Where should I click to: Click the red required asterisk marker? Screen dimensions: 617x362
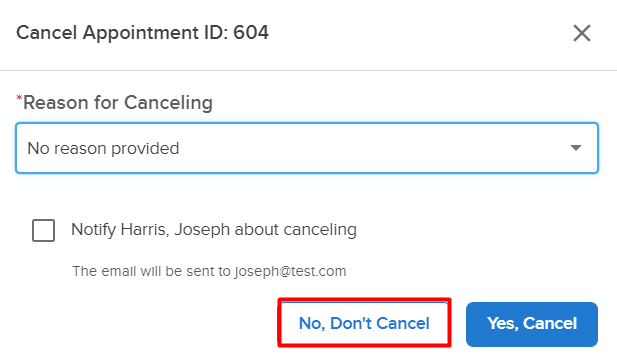(x=19, y=98)
